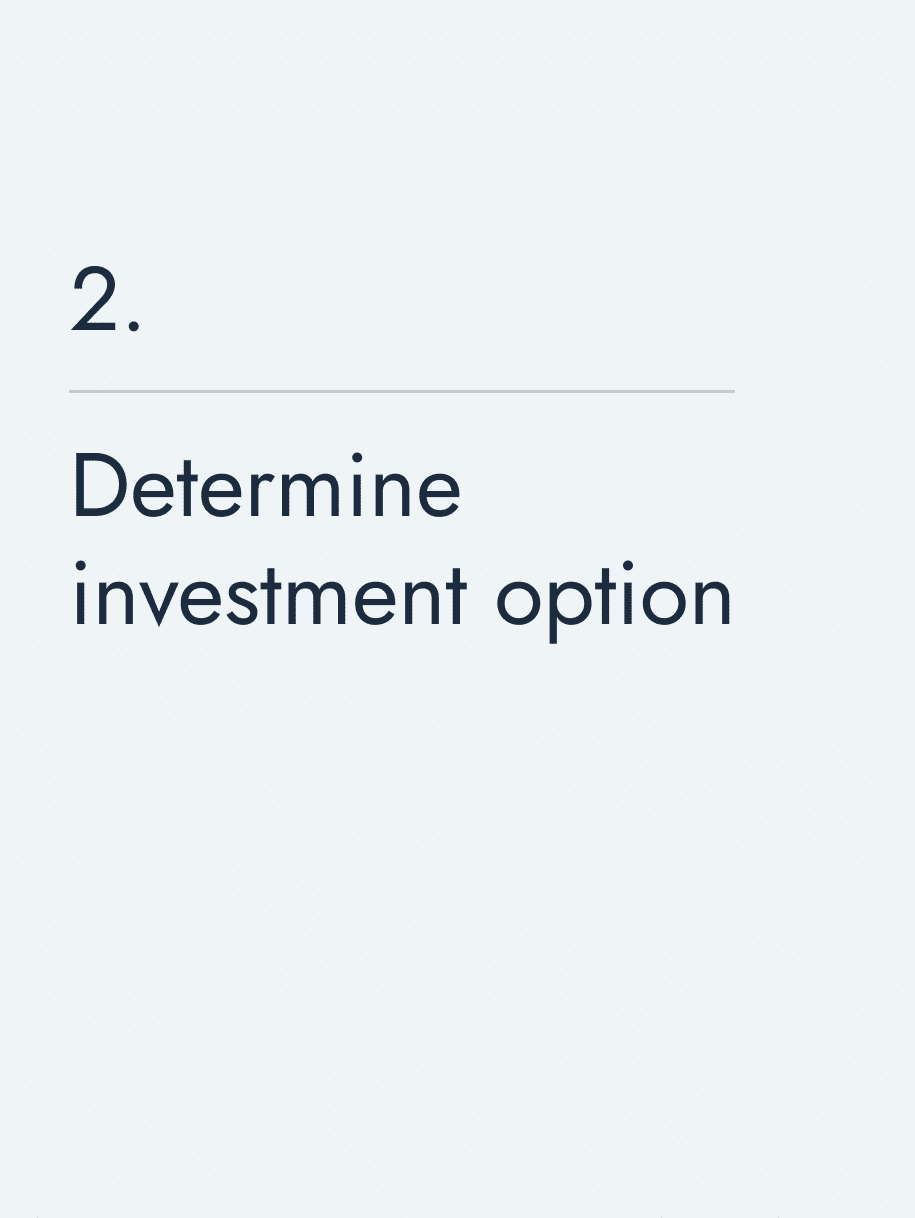The height and width of the screenshot is (1218, 915).
Task: Click the right end of the divider line
Action: [732, 391]
